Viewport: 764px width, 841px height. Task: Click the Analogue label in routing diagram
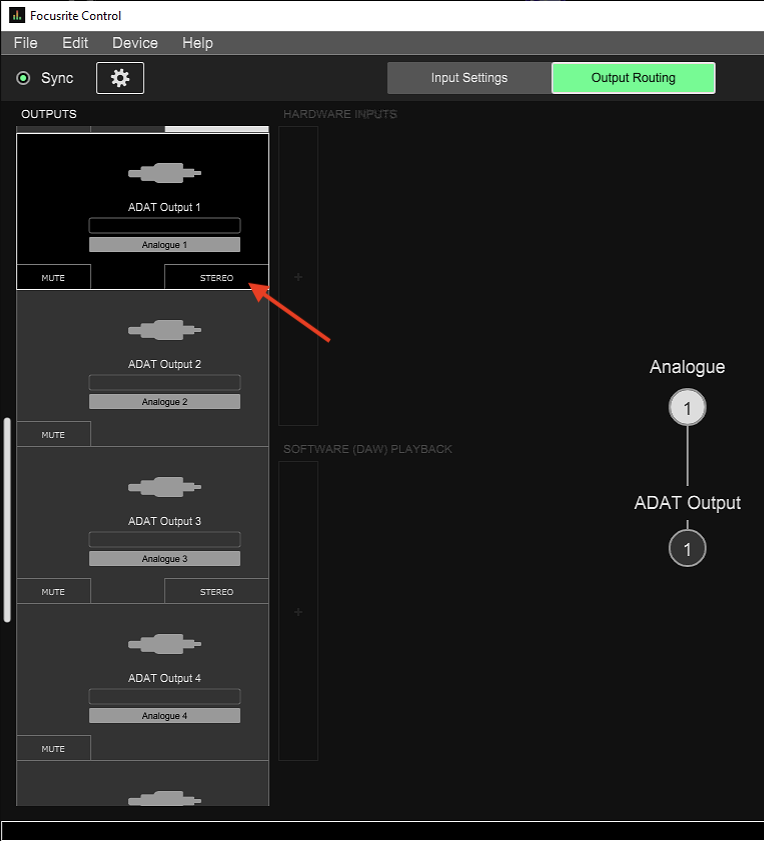tap(687, 367)
